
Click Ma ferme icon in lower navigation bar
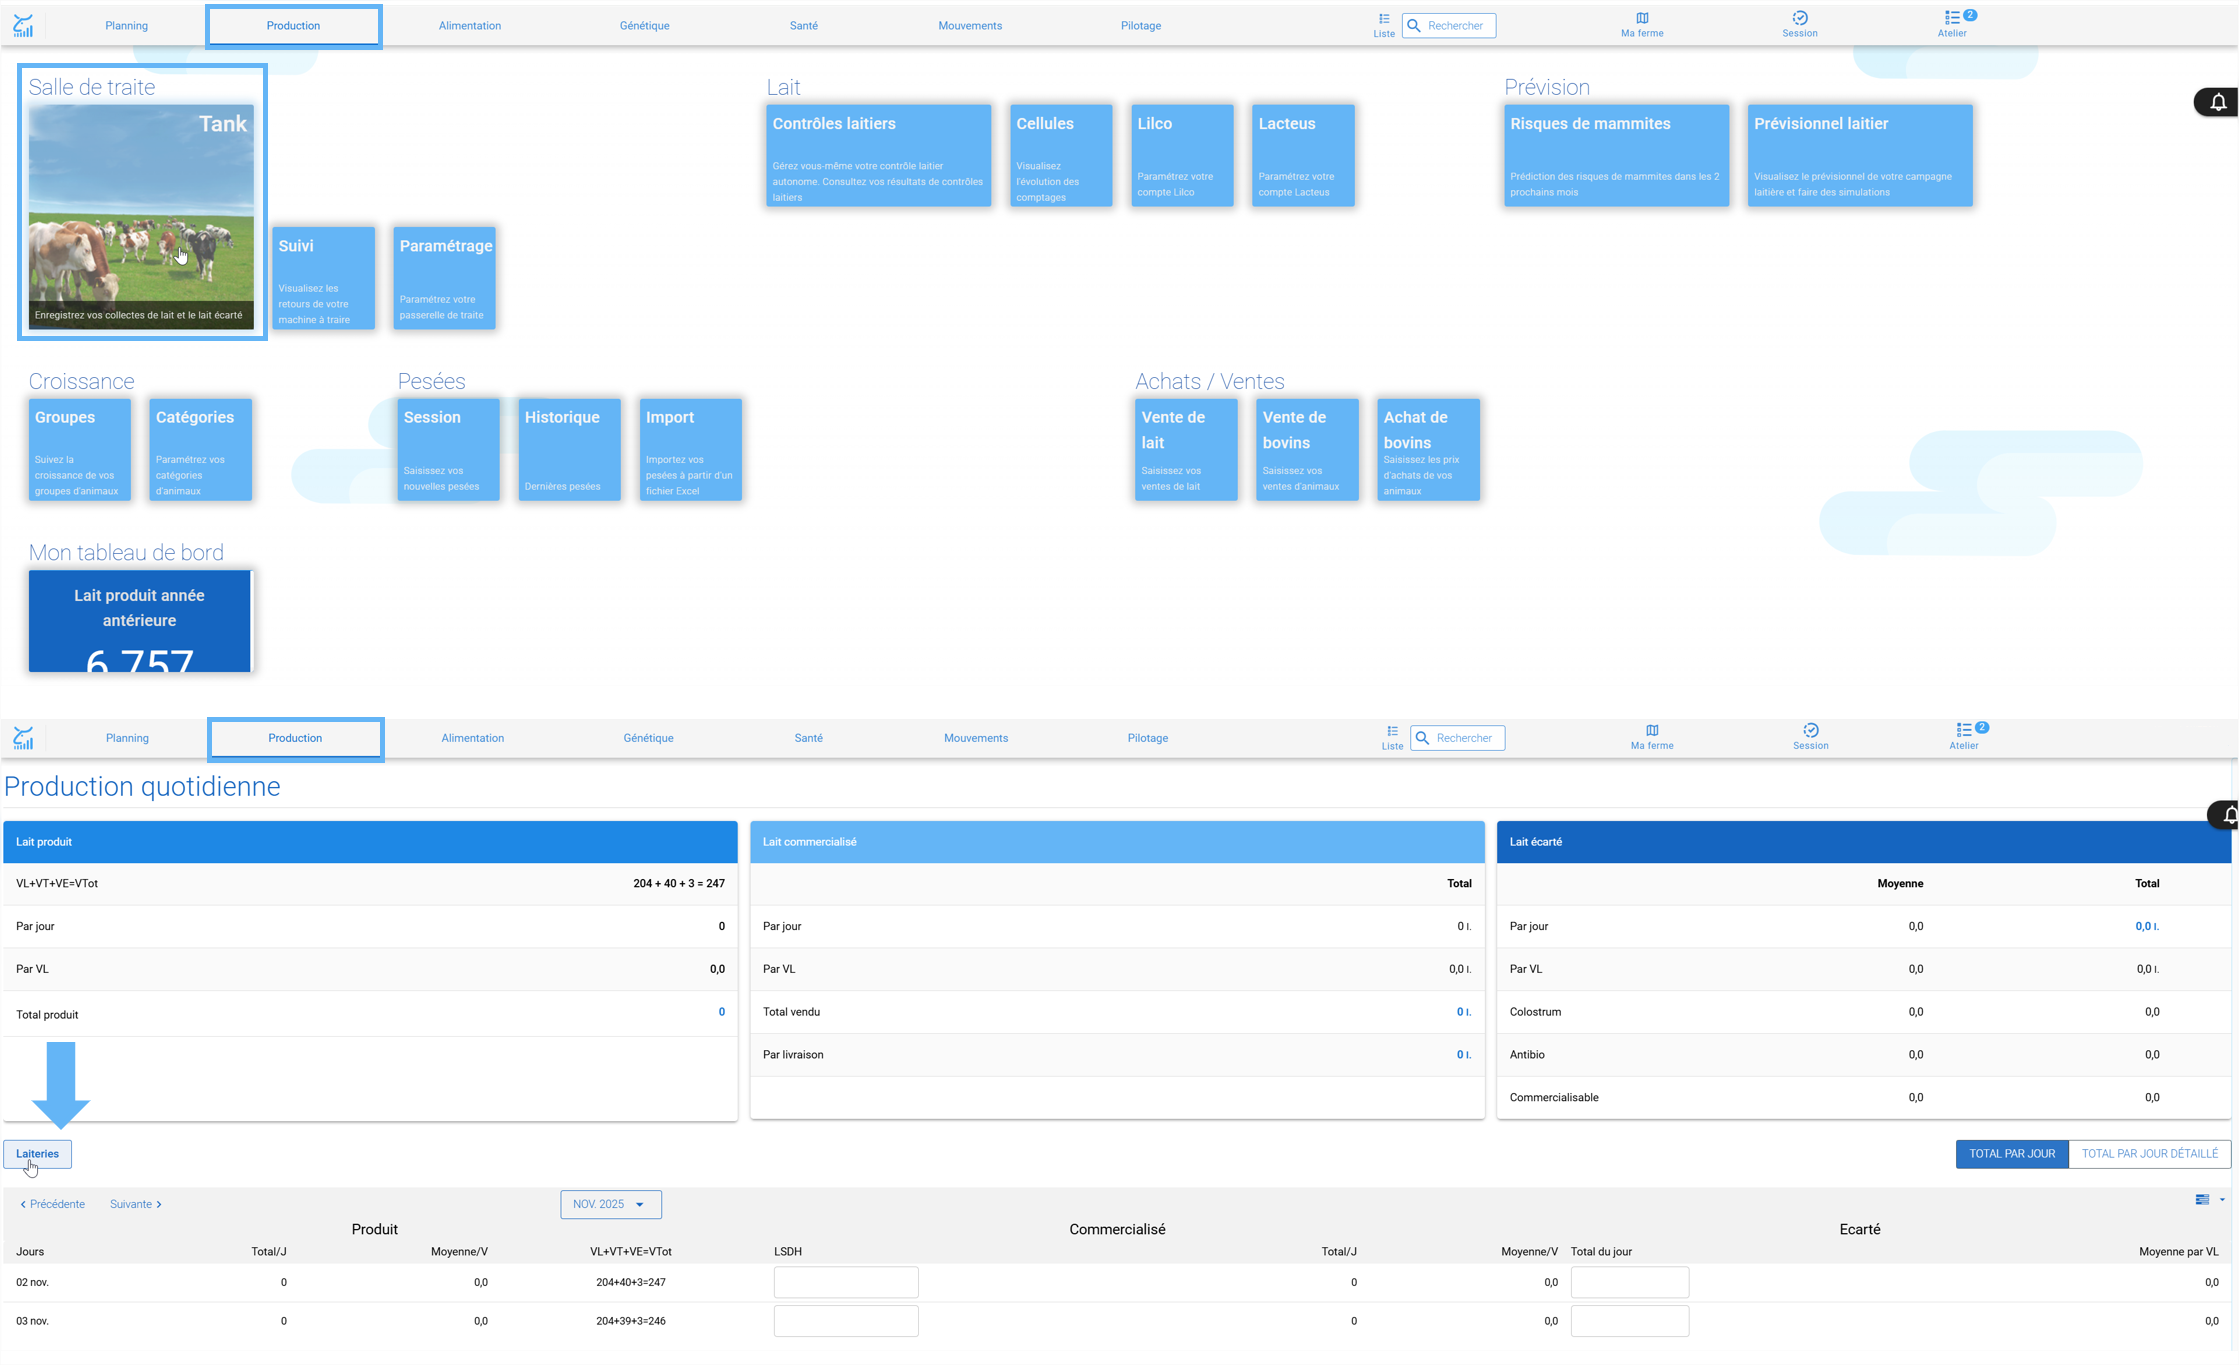coord(1652,737)
